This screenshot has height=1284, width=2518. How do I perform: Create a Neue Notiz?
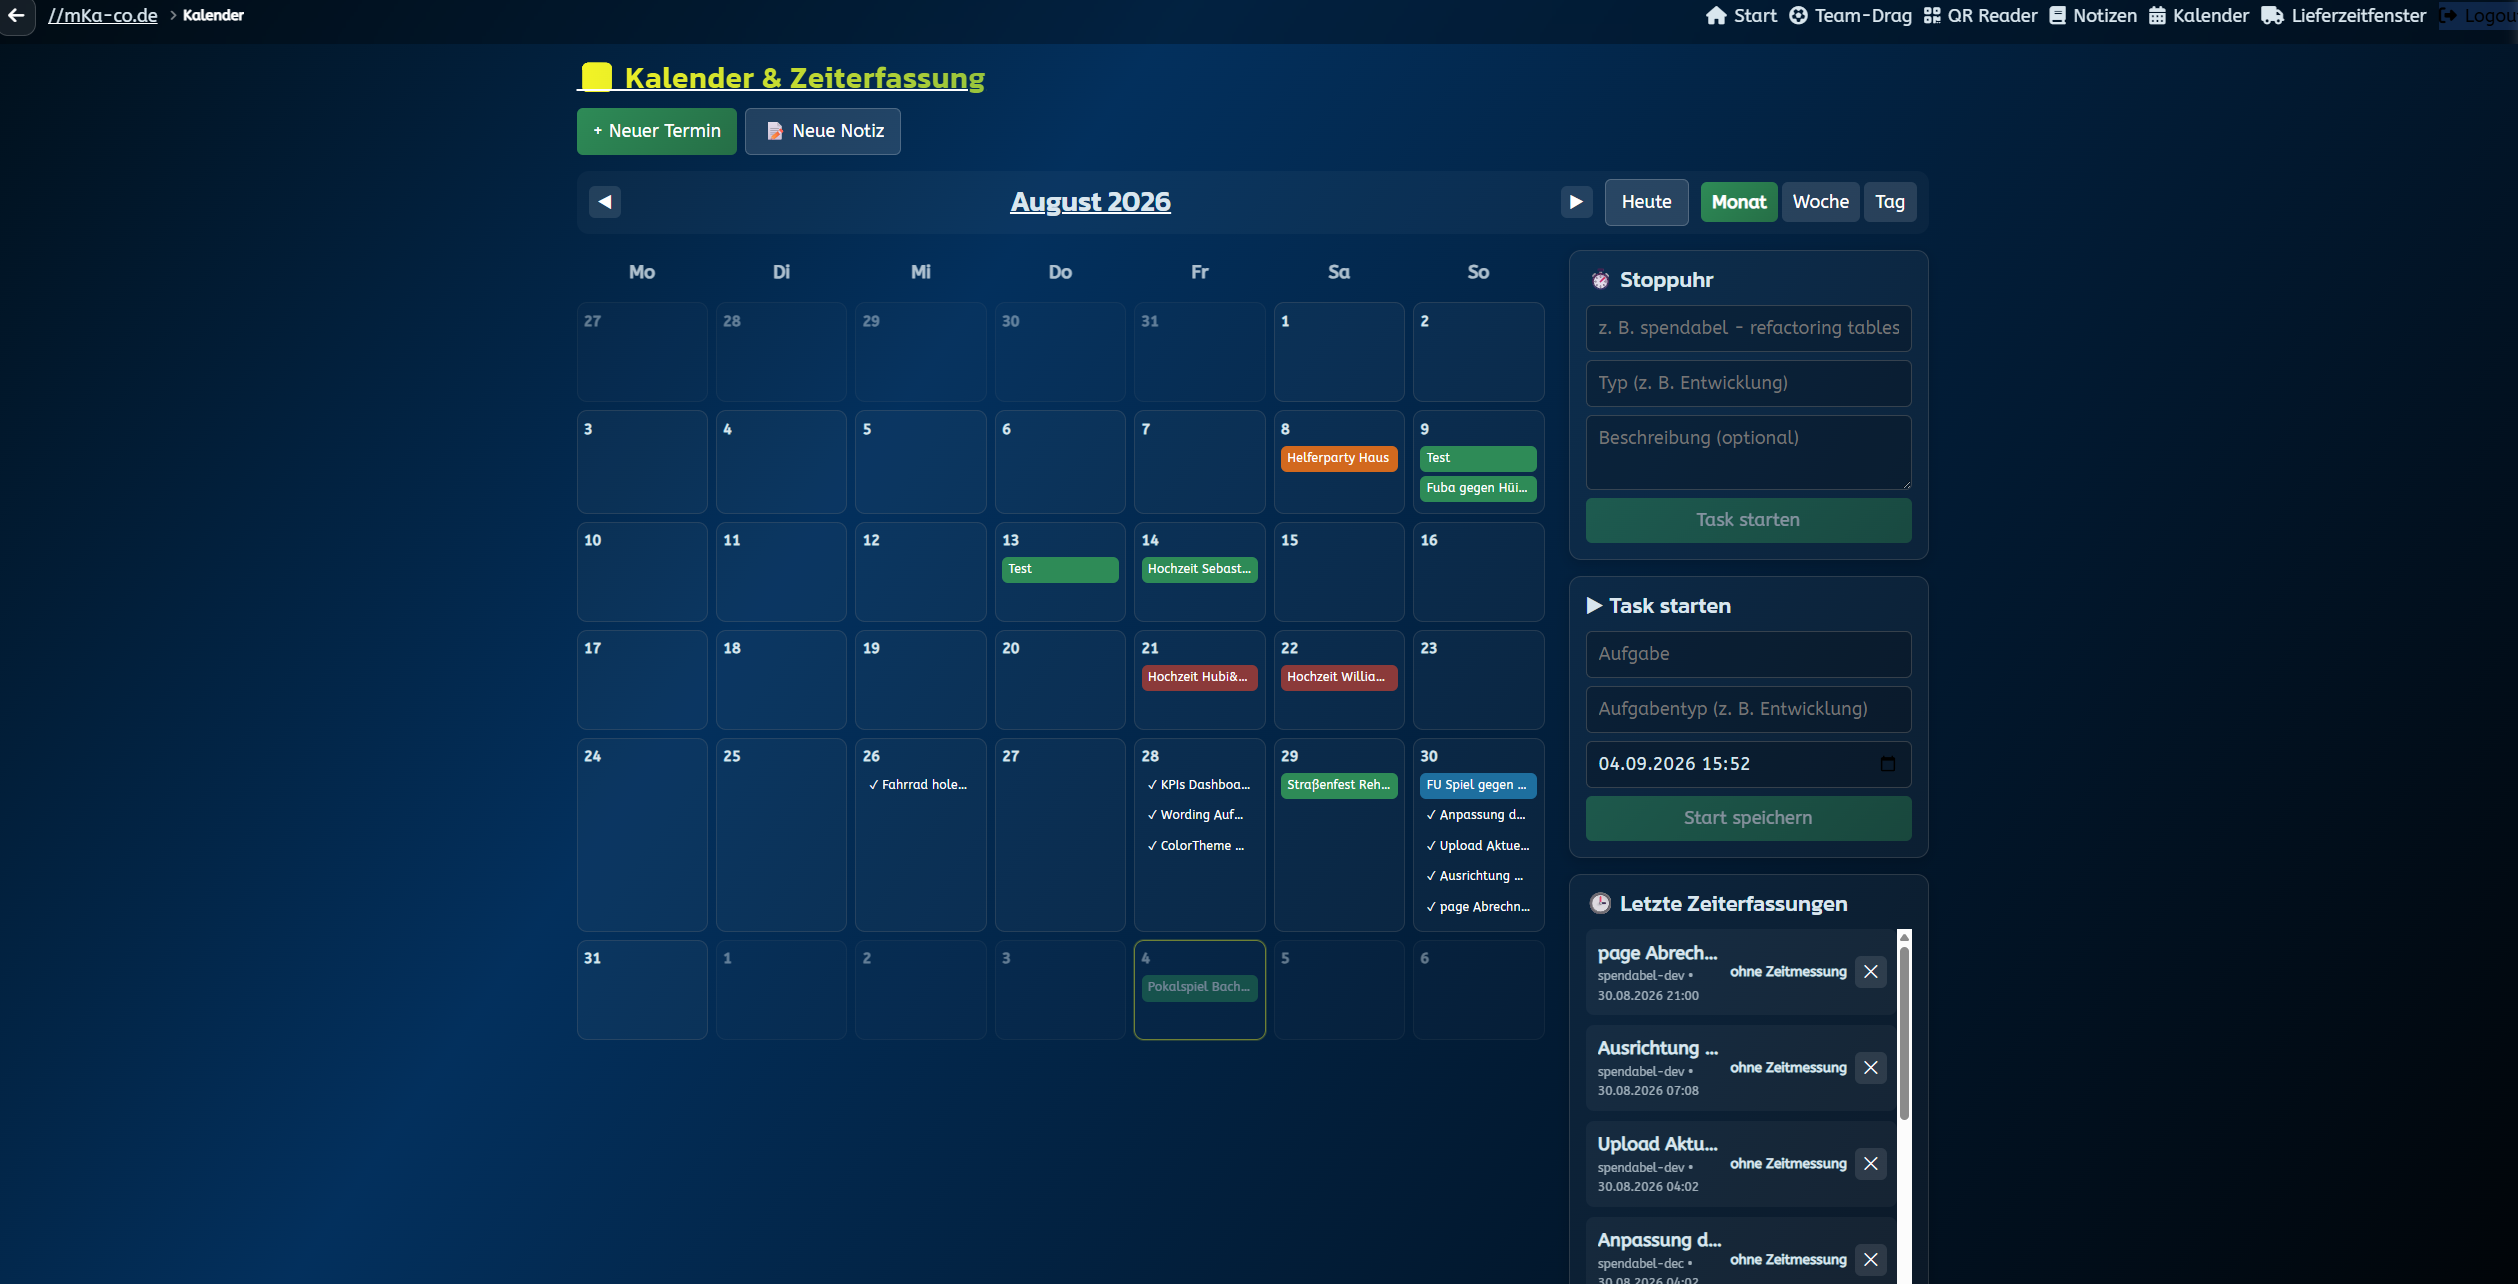822,131
